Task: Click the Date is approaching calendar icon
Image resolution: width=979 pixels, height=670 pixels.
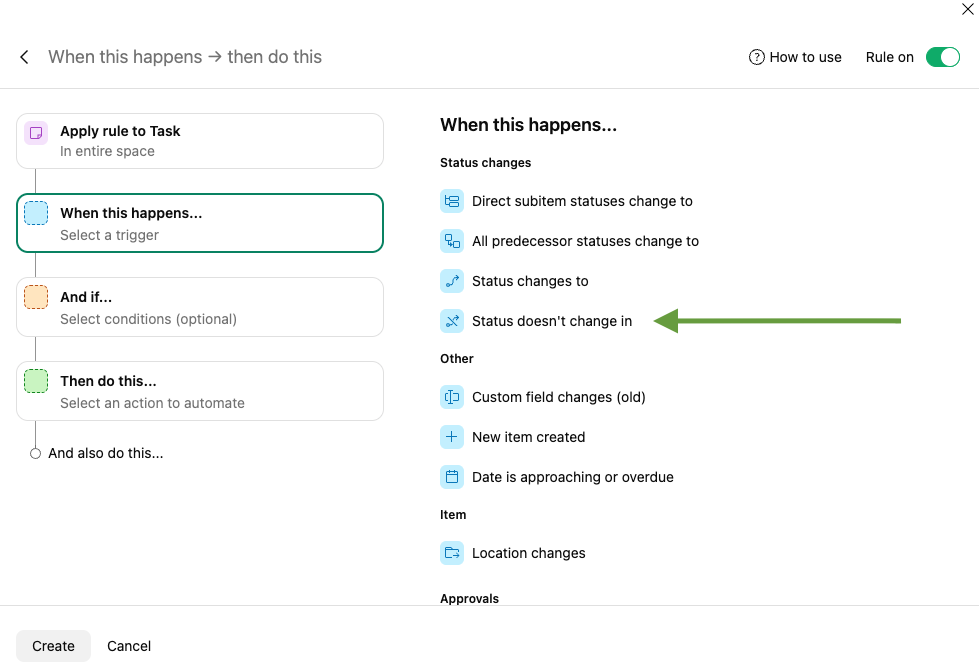Action: (x=452, y=477)
